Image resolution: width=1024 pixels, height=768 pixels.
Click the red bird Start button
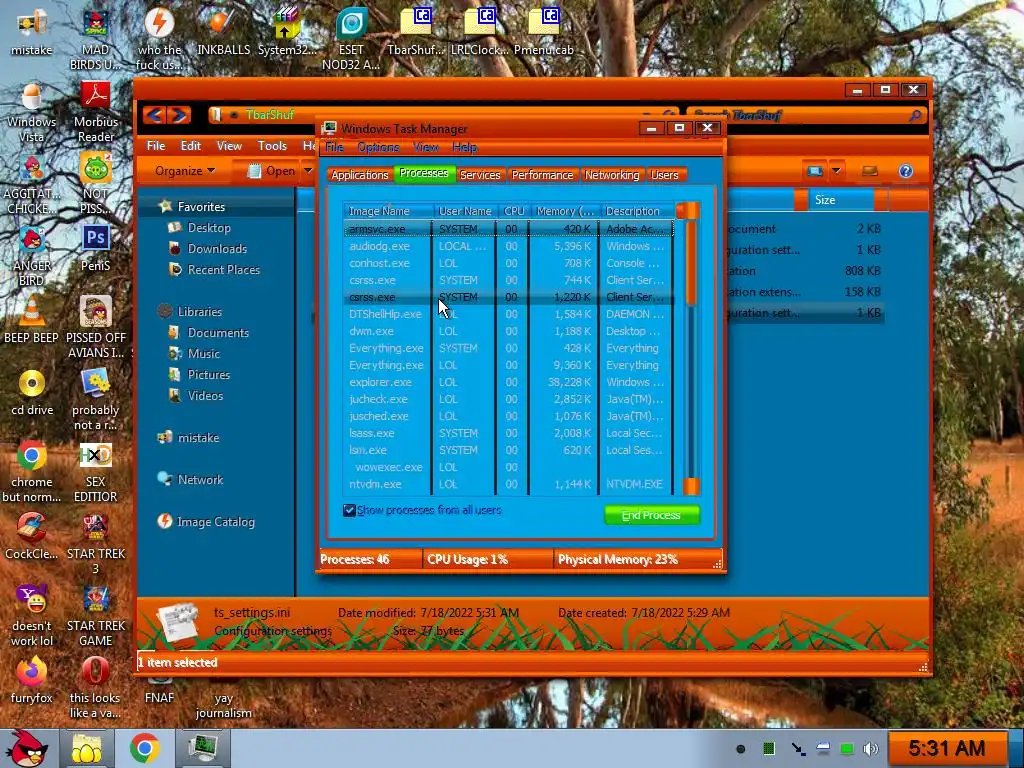(26, 748)
